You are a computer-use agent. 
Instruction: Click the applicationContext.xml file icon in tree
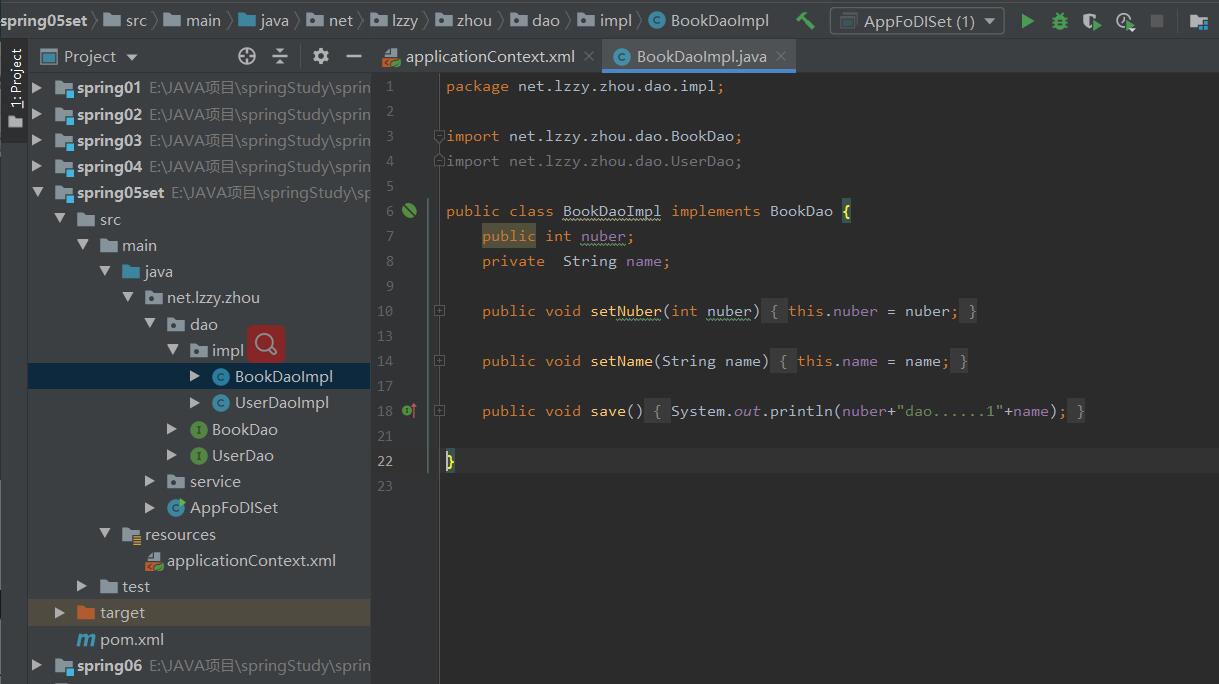click(154, 561)
